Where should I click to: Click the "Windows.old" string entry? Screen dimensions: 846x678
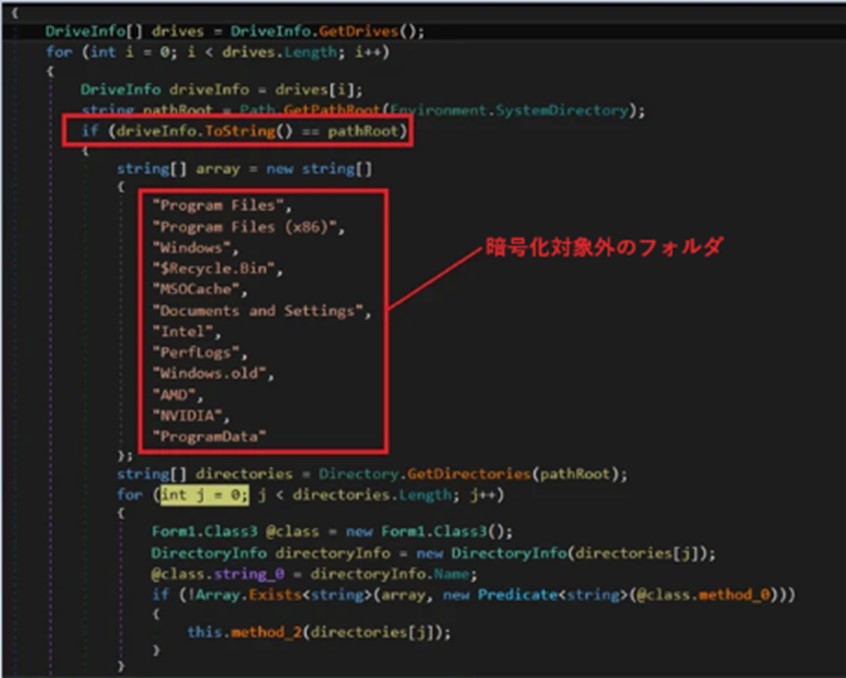(x=212, y=373)
